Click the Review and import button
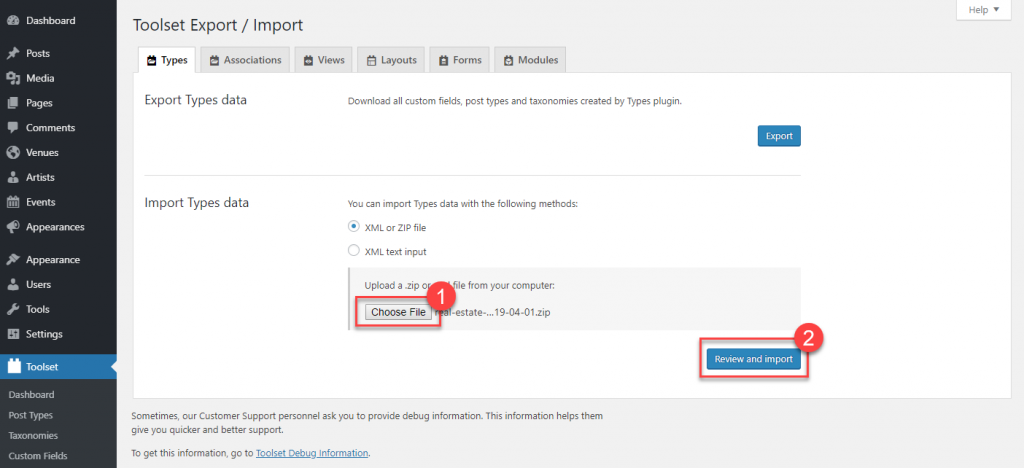The height and width of the screenshot is (468, 1024). click(x=754, y=359)
